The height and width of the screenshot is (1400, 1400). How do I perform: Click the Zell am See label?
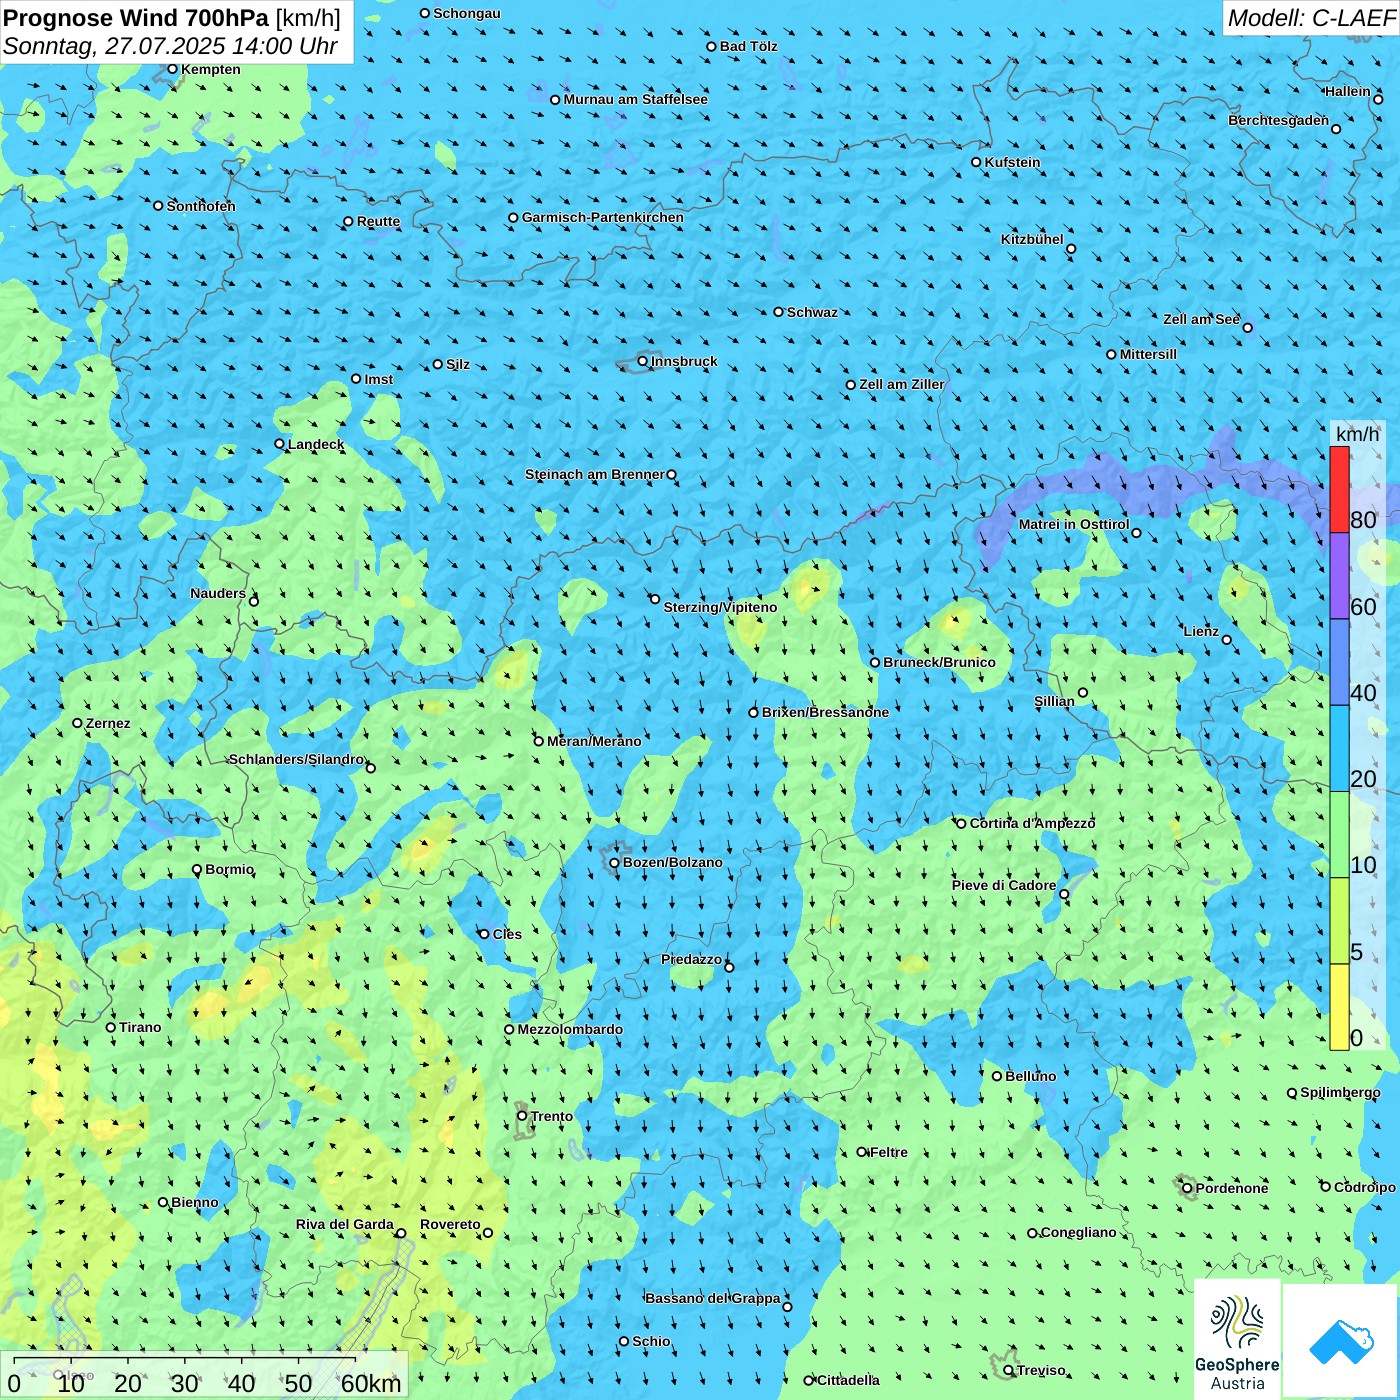click(x=1201, y=319)
